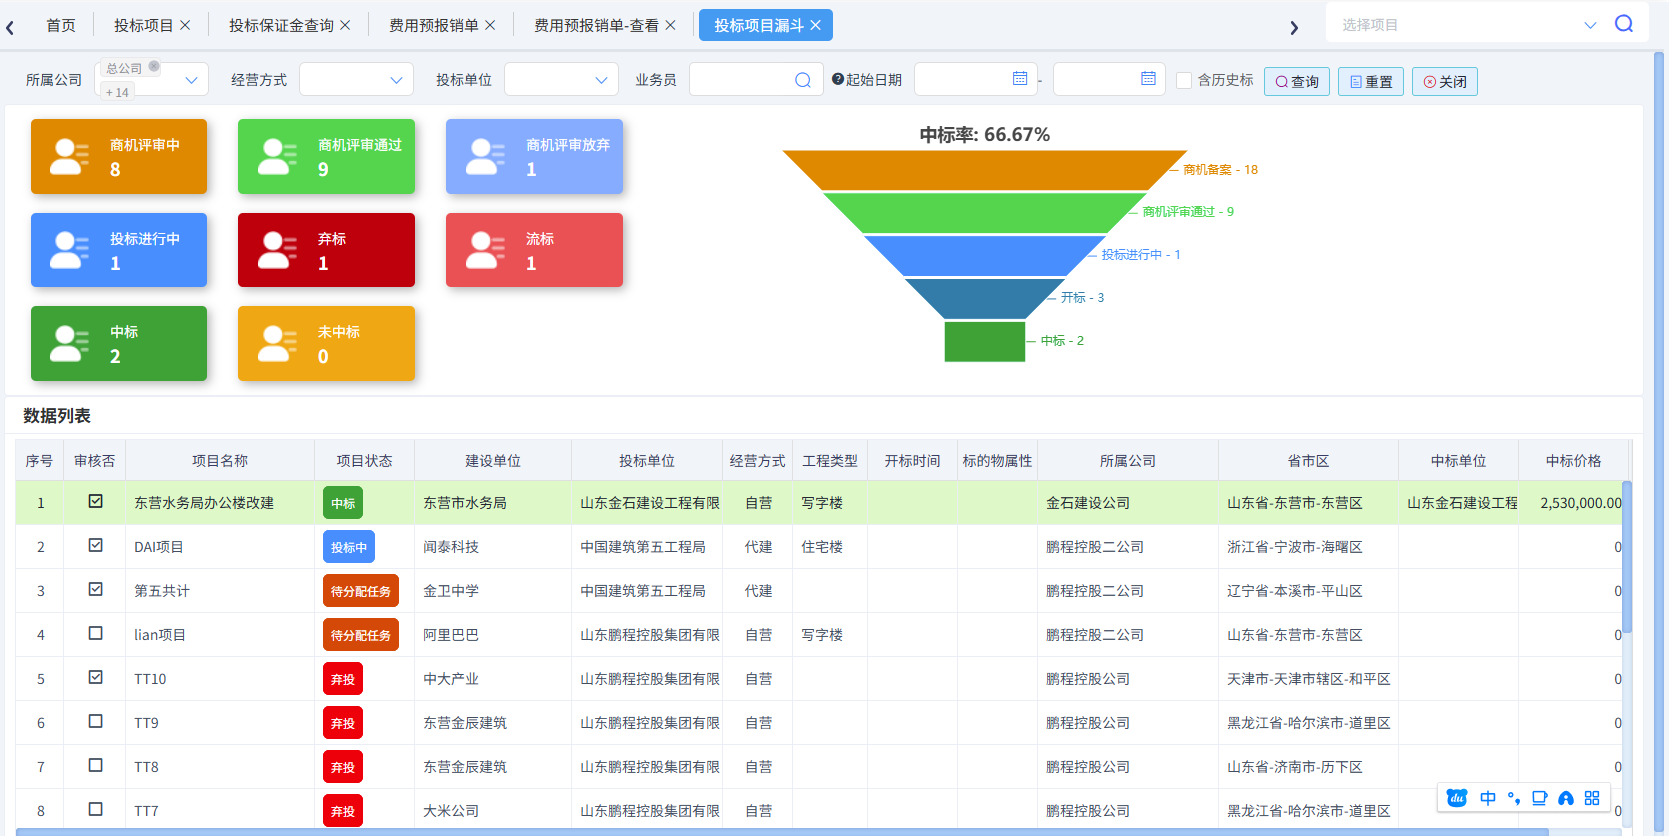
Task: Open the start date calendar picker icon
Action: click(x=1019, y=79)
